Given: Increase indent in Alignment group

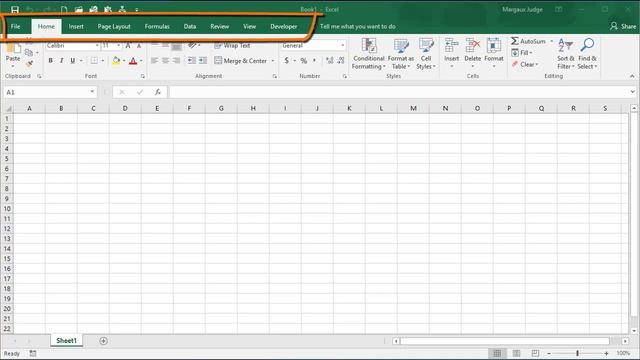Looking at the screenshot, I should point(202,61).
